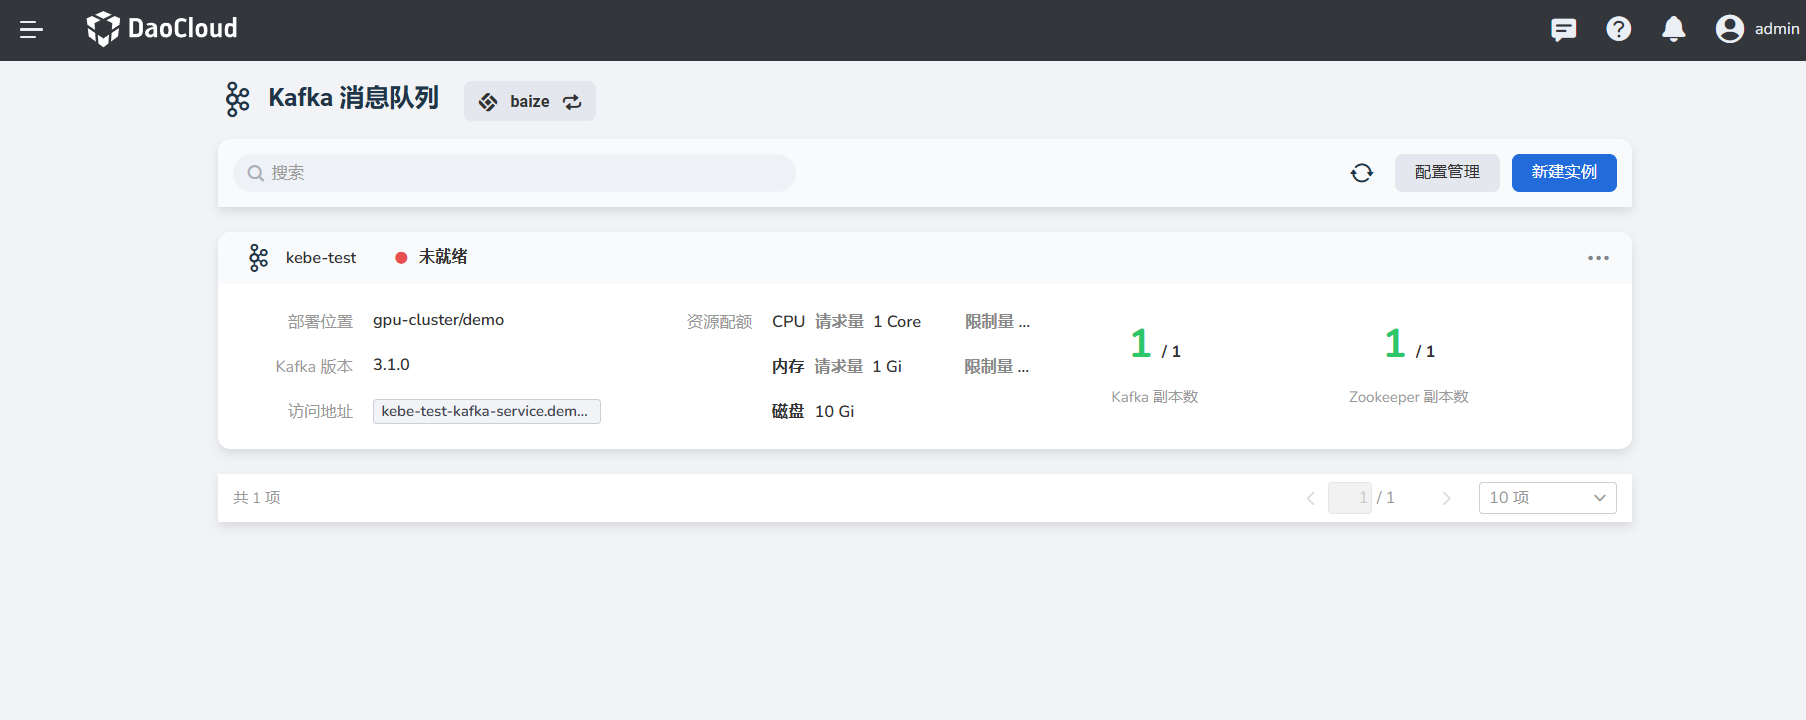Switch the baize workspace selector
Image resolution: width=1806 pixels, height=720 pixels.
(x=530, y=102)
